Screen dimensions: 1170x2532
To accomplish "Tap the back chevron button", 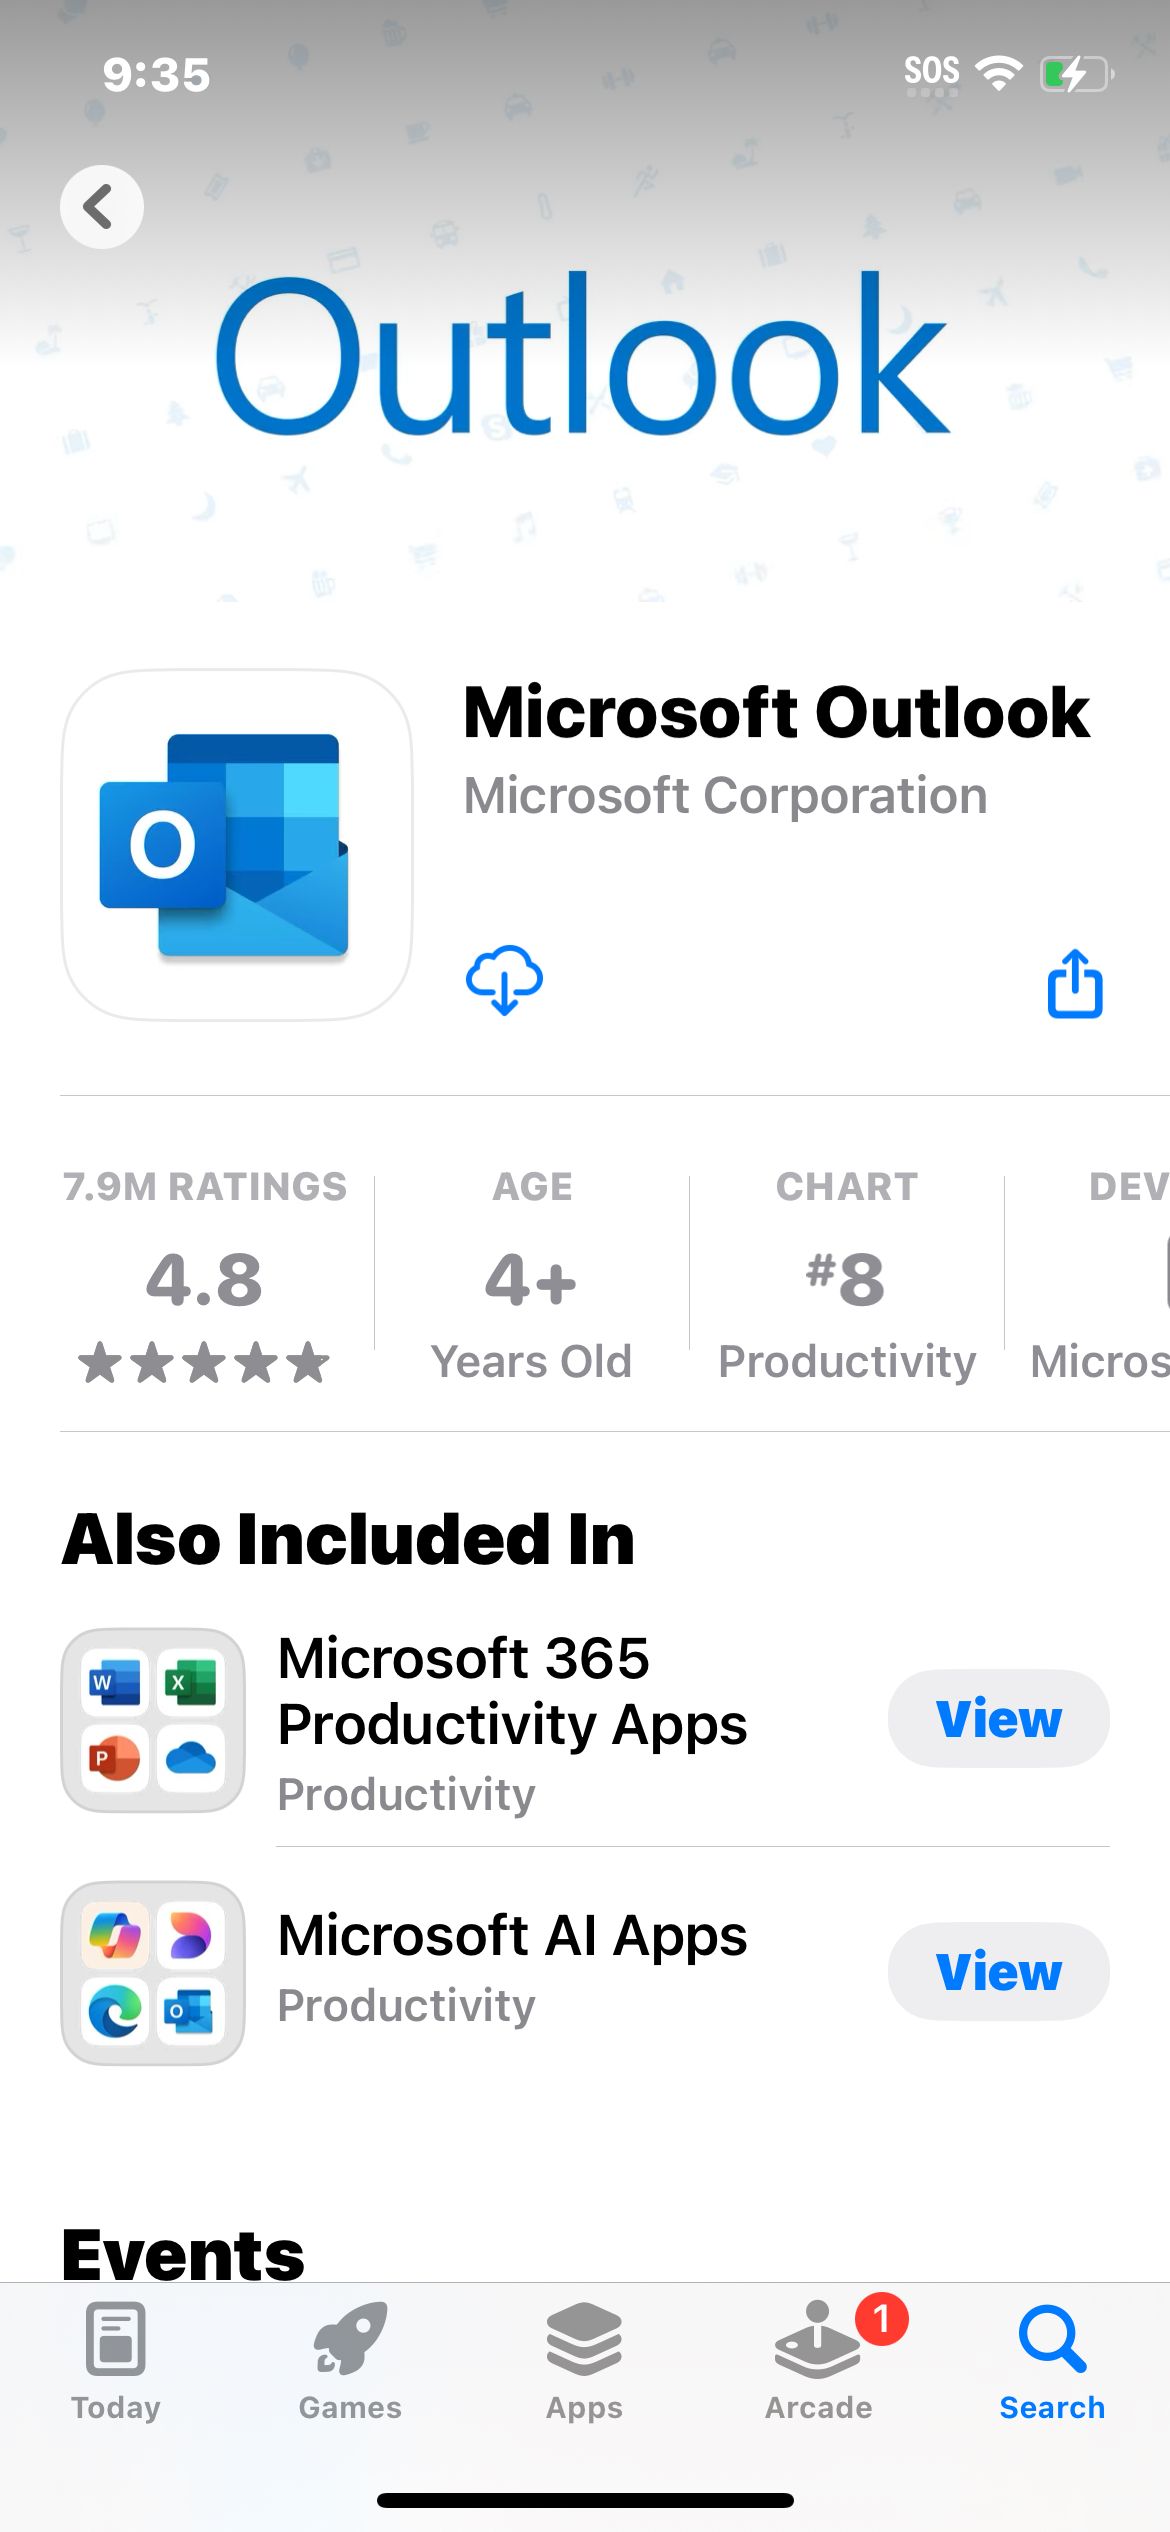I will click(x=101, y=207).
